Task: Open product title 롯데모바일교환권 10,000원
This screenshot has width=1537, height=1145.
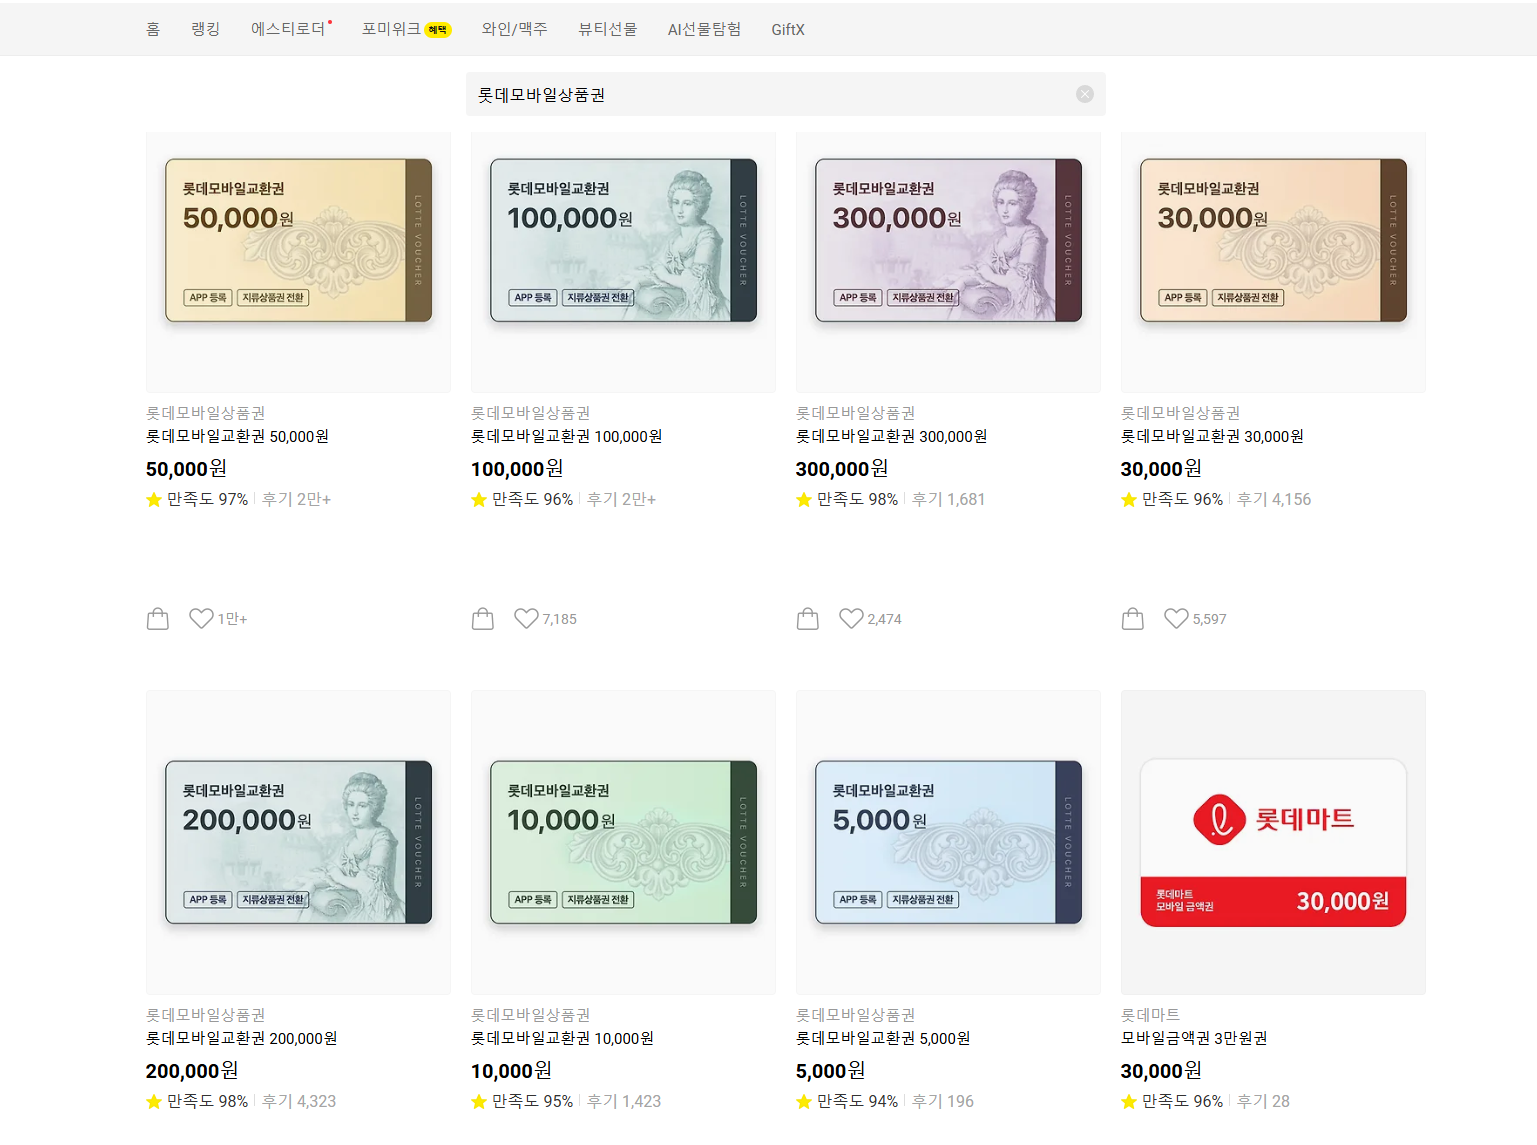Action: pyautogui.click(x=562, y=1038)
